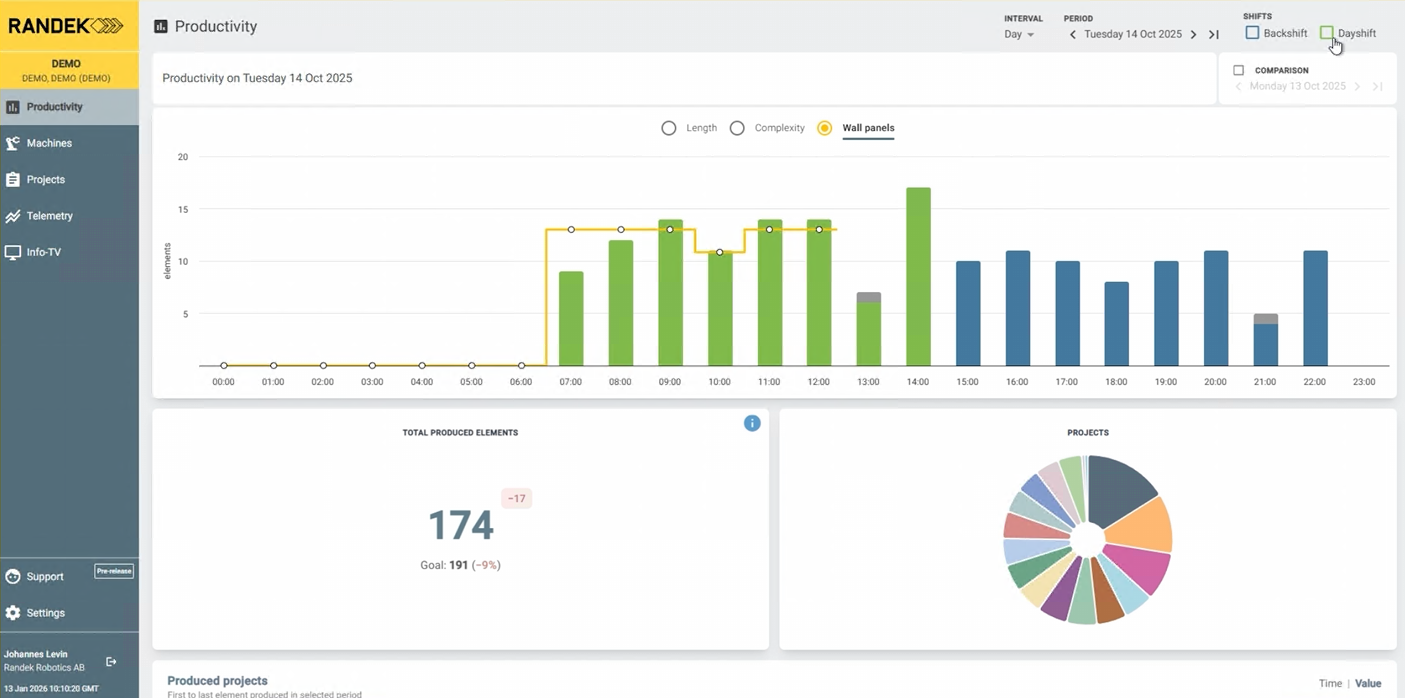
Task: Open the Productivity sidebar item
Action: (x=69, y=107)
